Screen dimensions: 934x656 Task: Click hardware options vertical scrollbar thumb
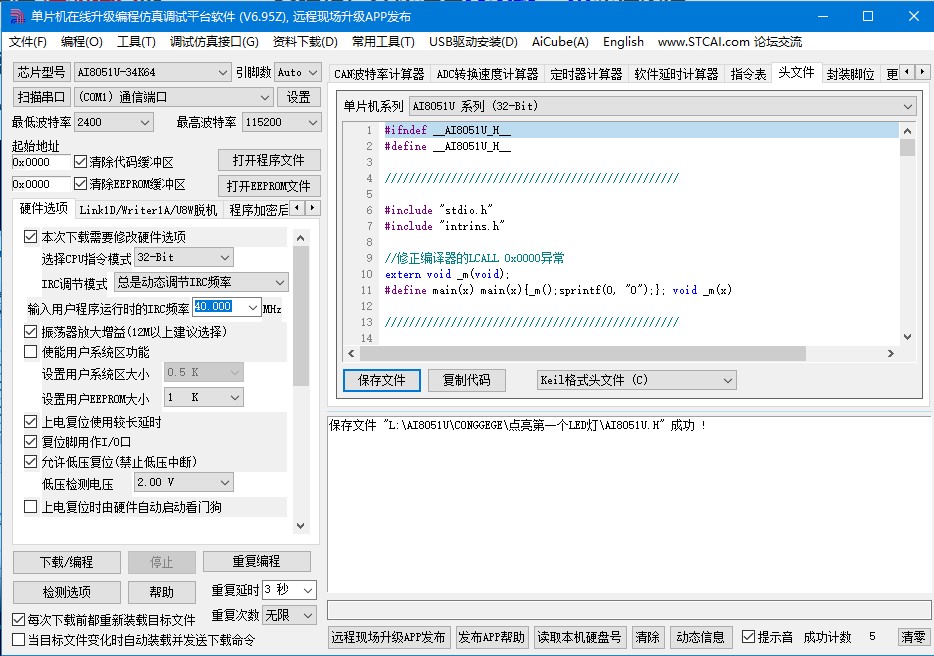point(301,316)
